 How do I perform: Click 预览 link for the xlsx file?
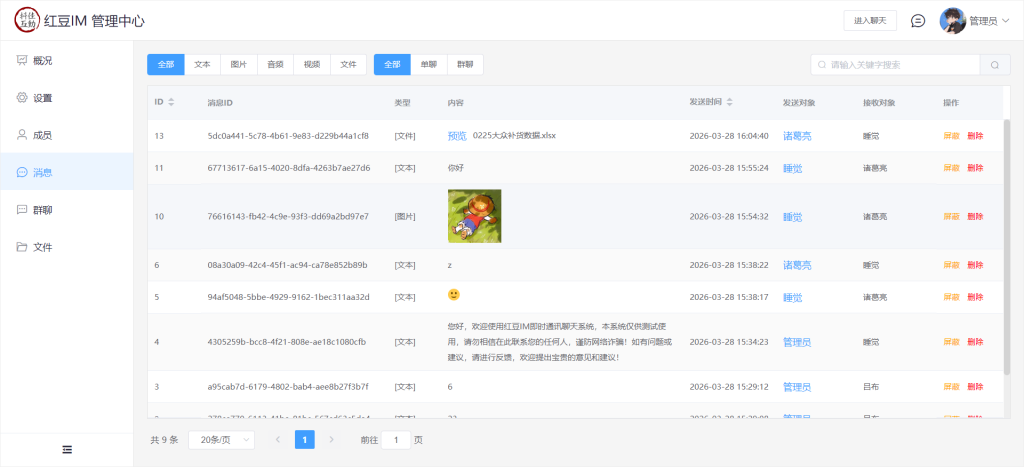pyautogui.click(x=457, y=136)
